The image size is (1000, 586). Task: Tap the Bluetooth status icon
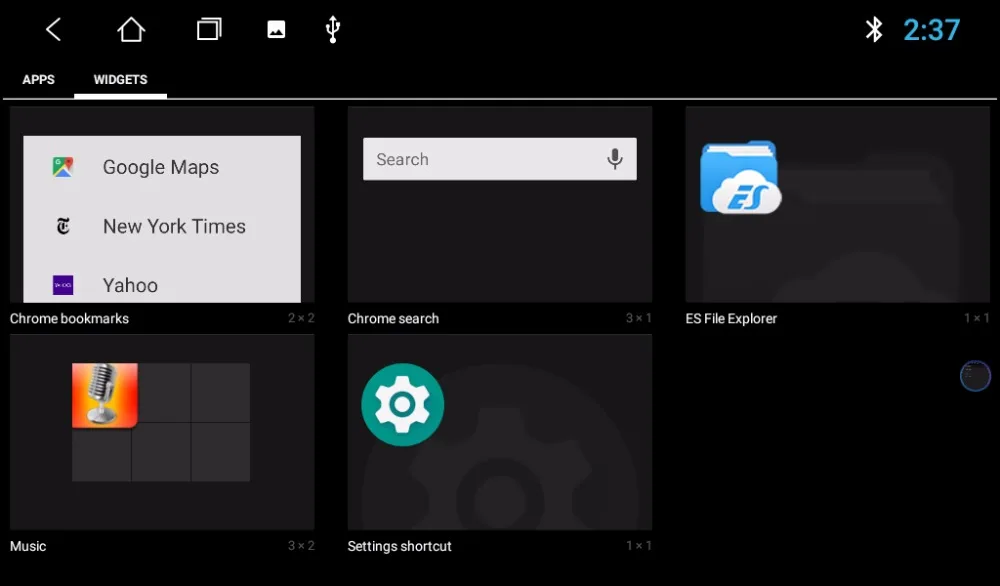click(874, 29)
